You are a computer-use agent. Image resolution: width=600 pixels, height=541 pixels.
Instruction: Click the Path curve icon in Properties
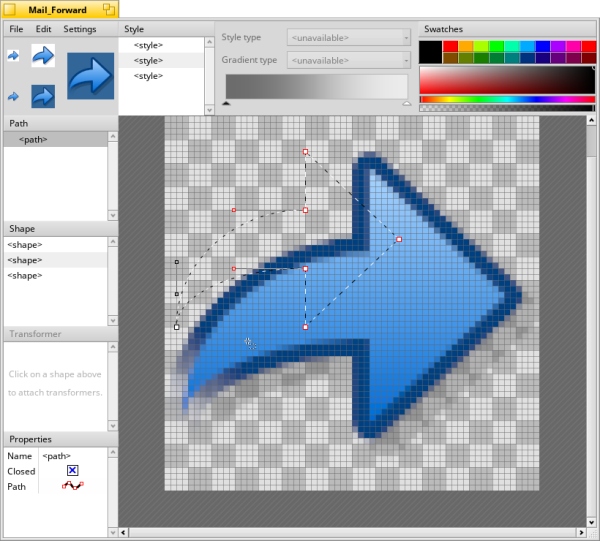click(x=72, y=487)
